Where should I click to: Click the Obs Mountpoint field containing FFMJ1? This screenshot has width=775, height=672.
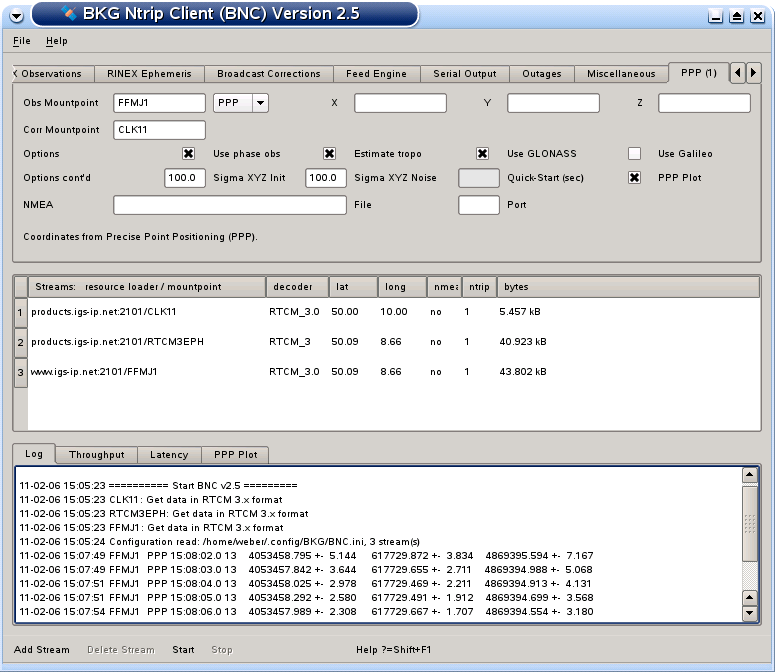[158, 102]
